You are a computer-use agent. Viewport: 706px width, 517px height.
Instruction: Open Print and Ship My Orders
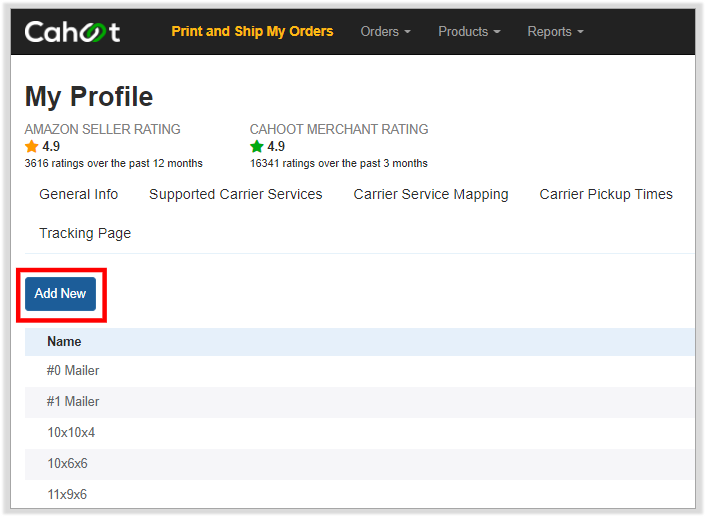click(252, 32)
